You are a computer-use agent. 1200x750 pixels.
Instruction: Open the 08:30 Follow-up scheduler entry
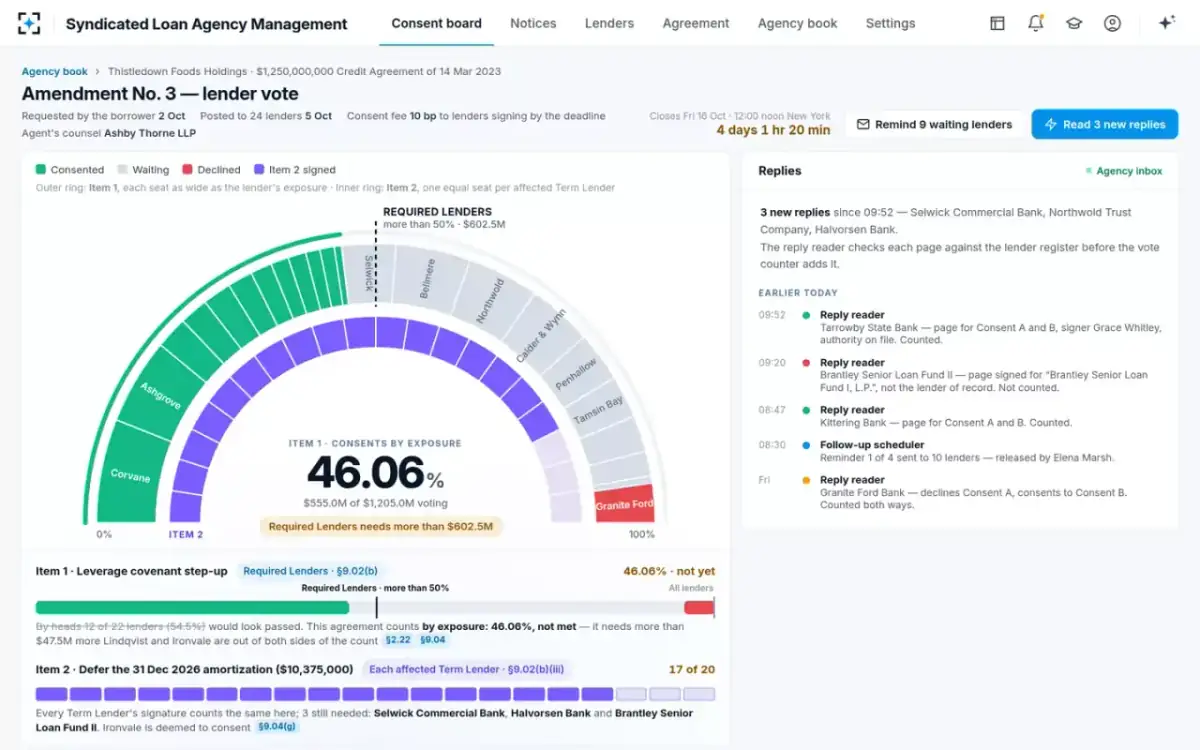[958, 451]
